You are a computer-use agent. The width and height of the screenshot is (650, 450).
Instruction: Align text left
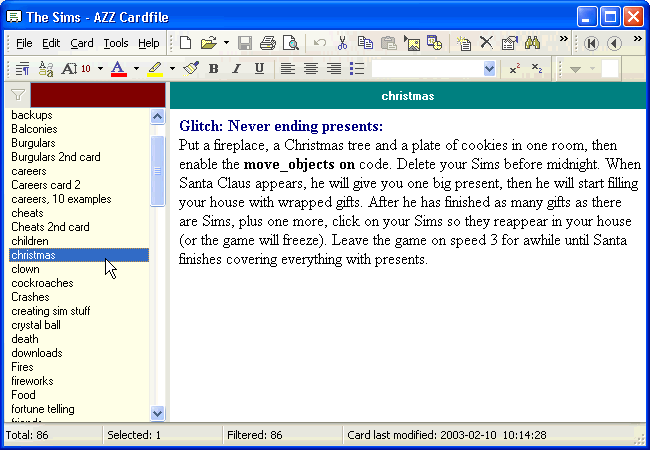(x=288, y=69)
